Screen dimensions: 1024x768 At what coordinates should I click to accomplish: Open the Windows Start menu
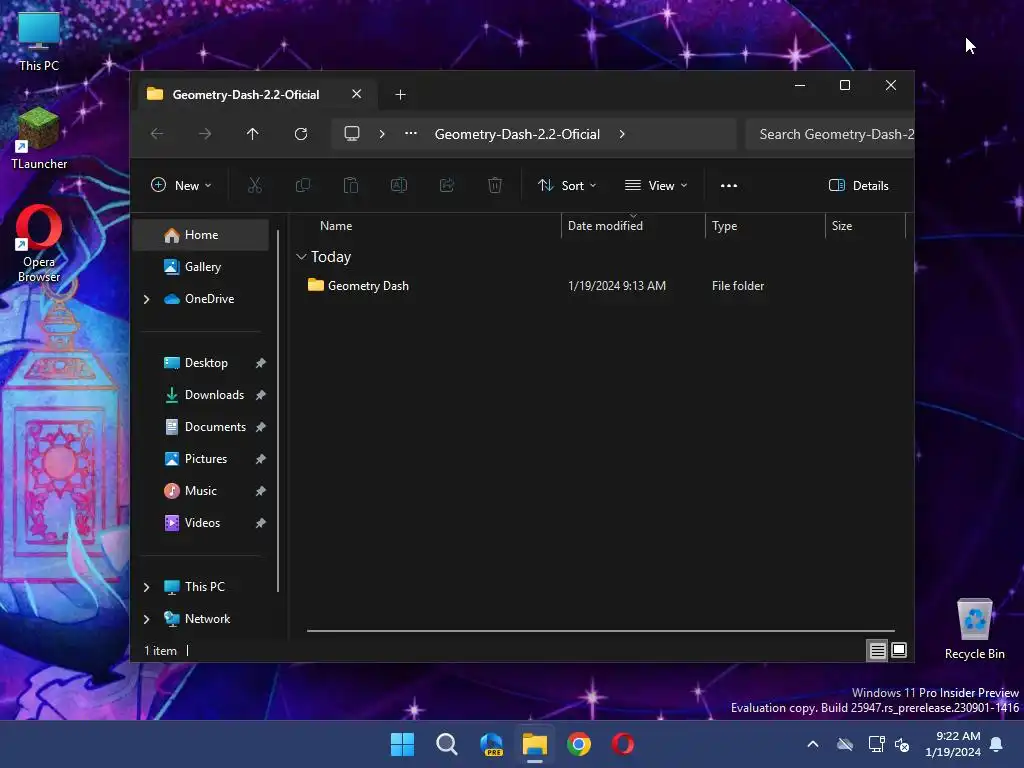[x=402, y=744]
